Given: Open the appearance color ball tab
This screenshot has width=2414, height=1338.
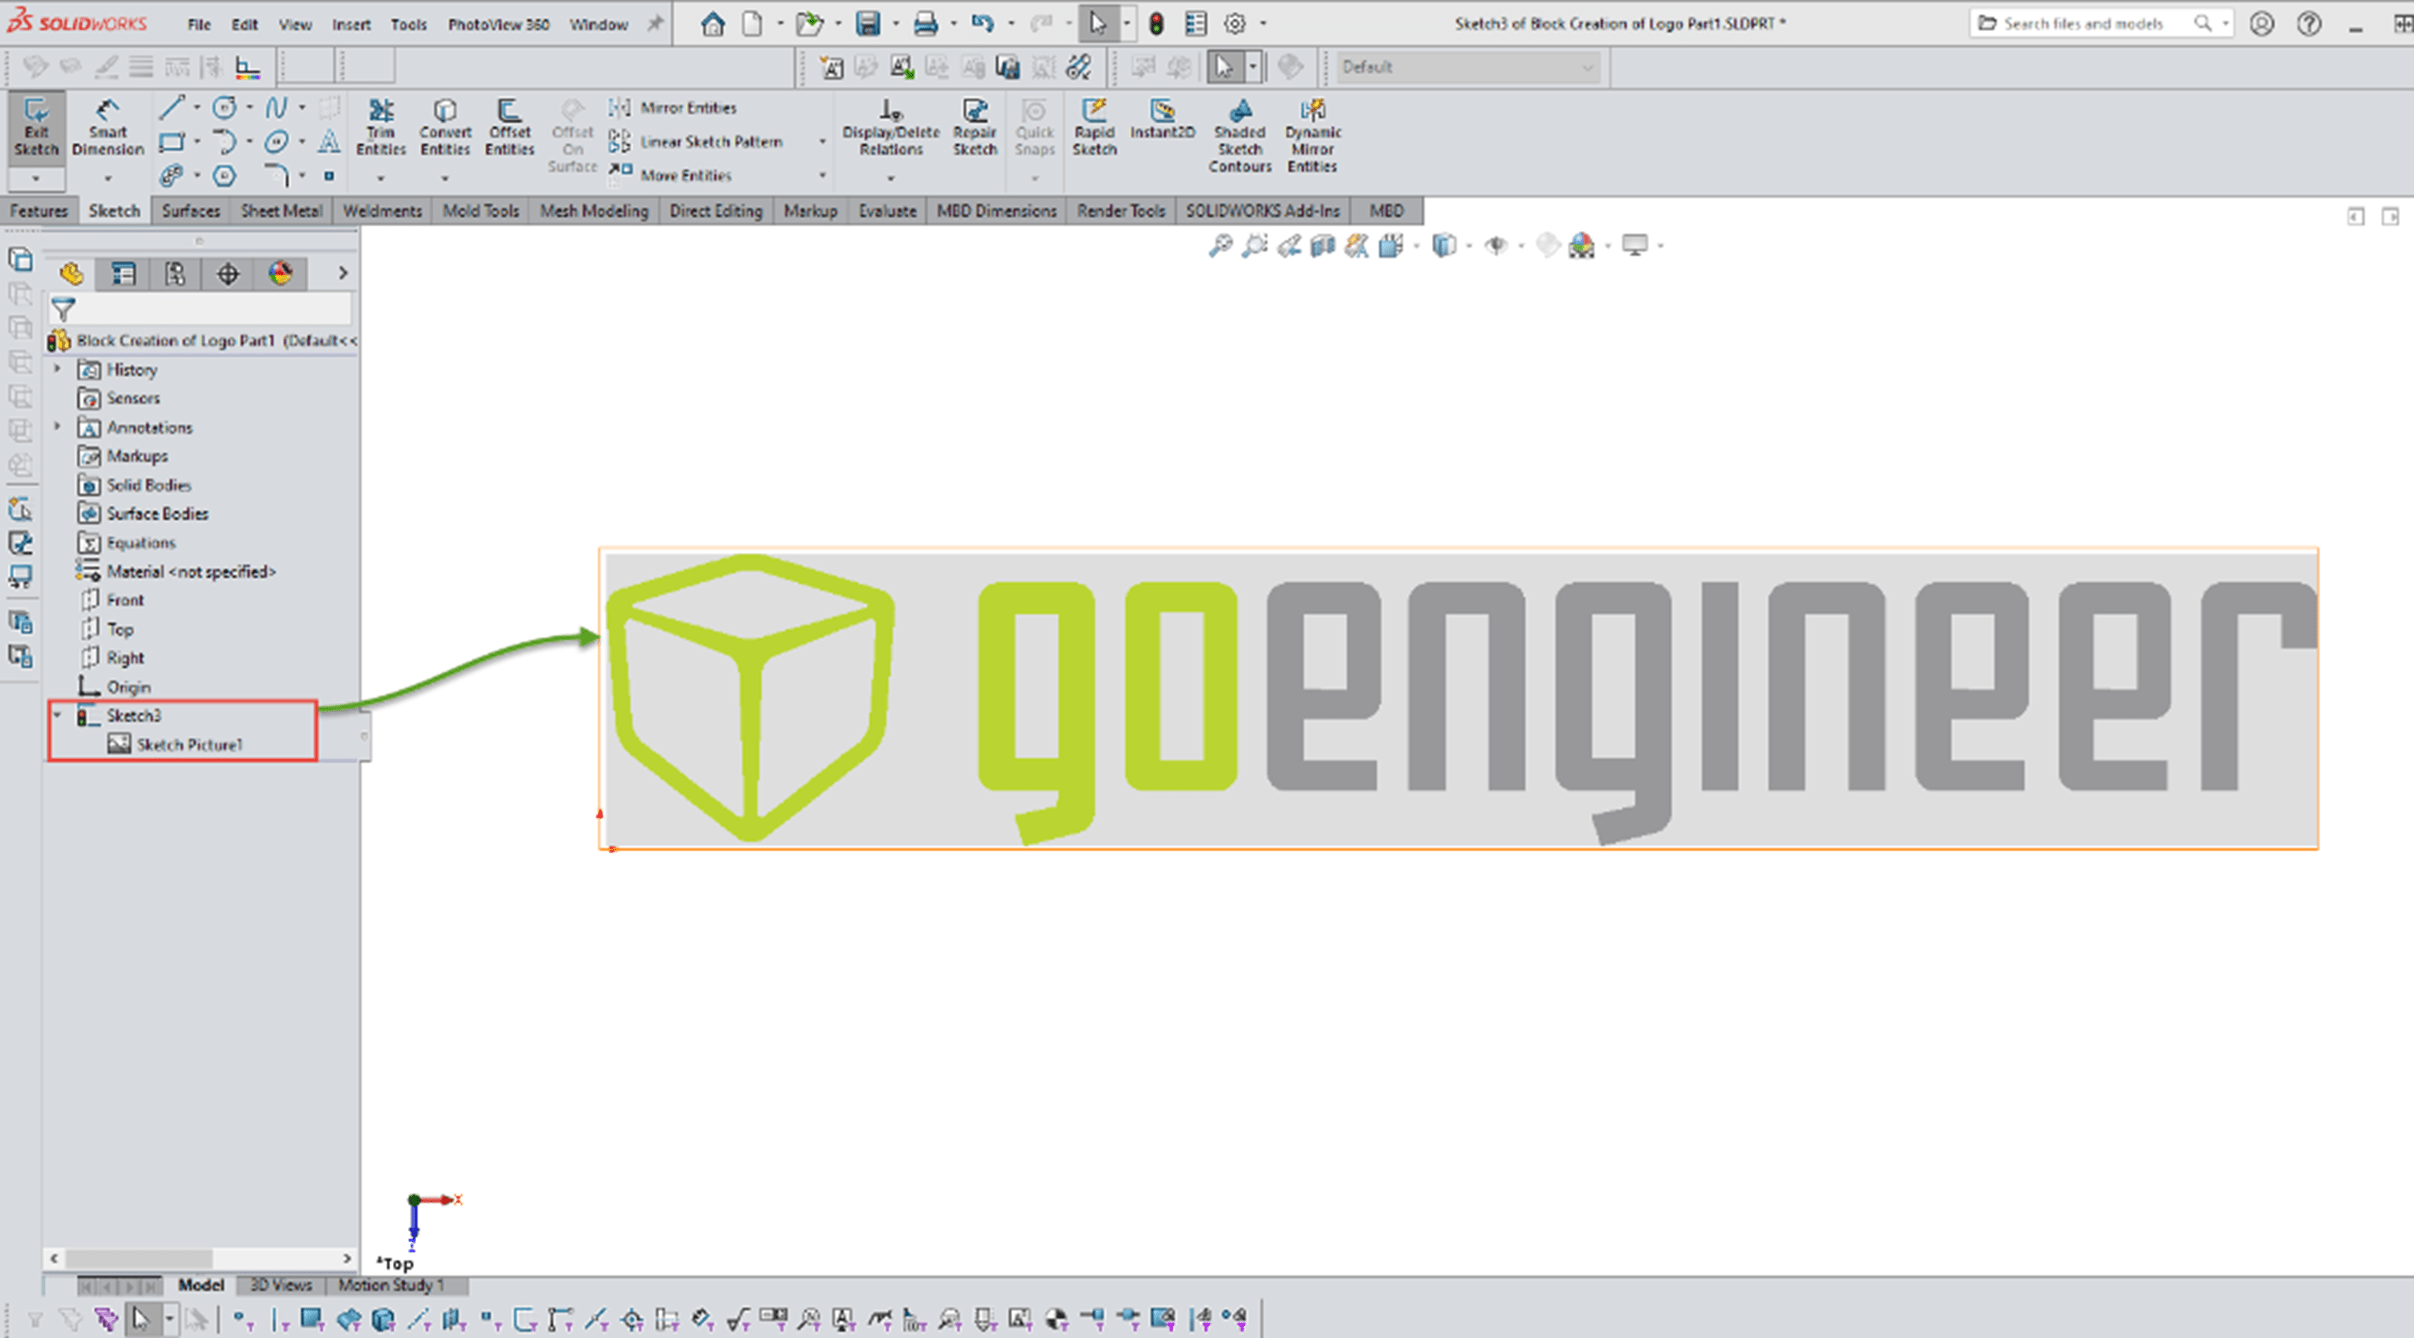Looking at the screenshot, I should point(280,274).
